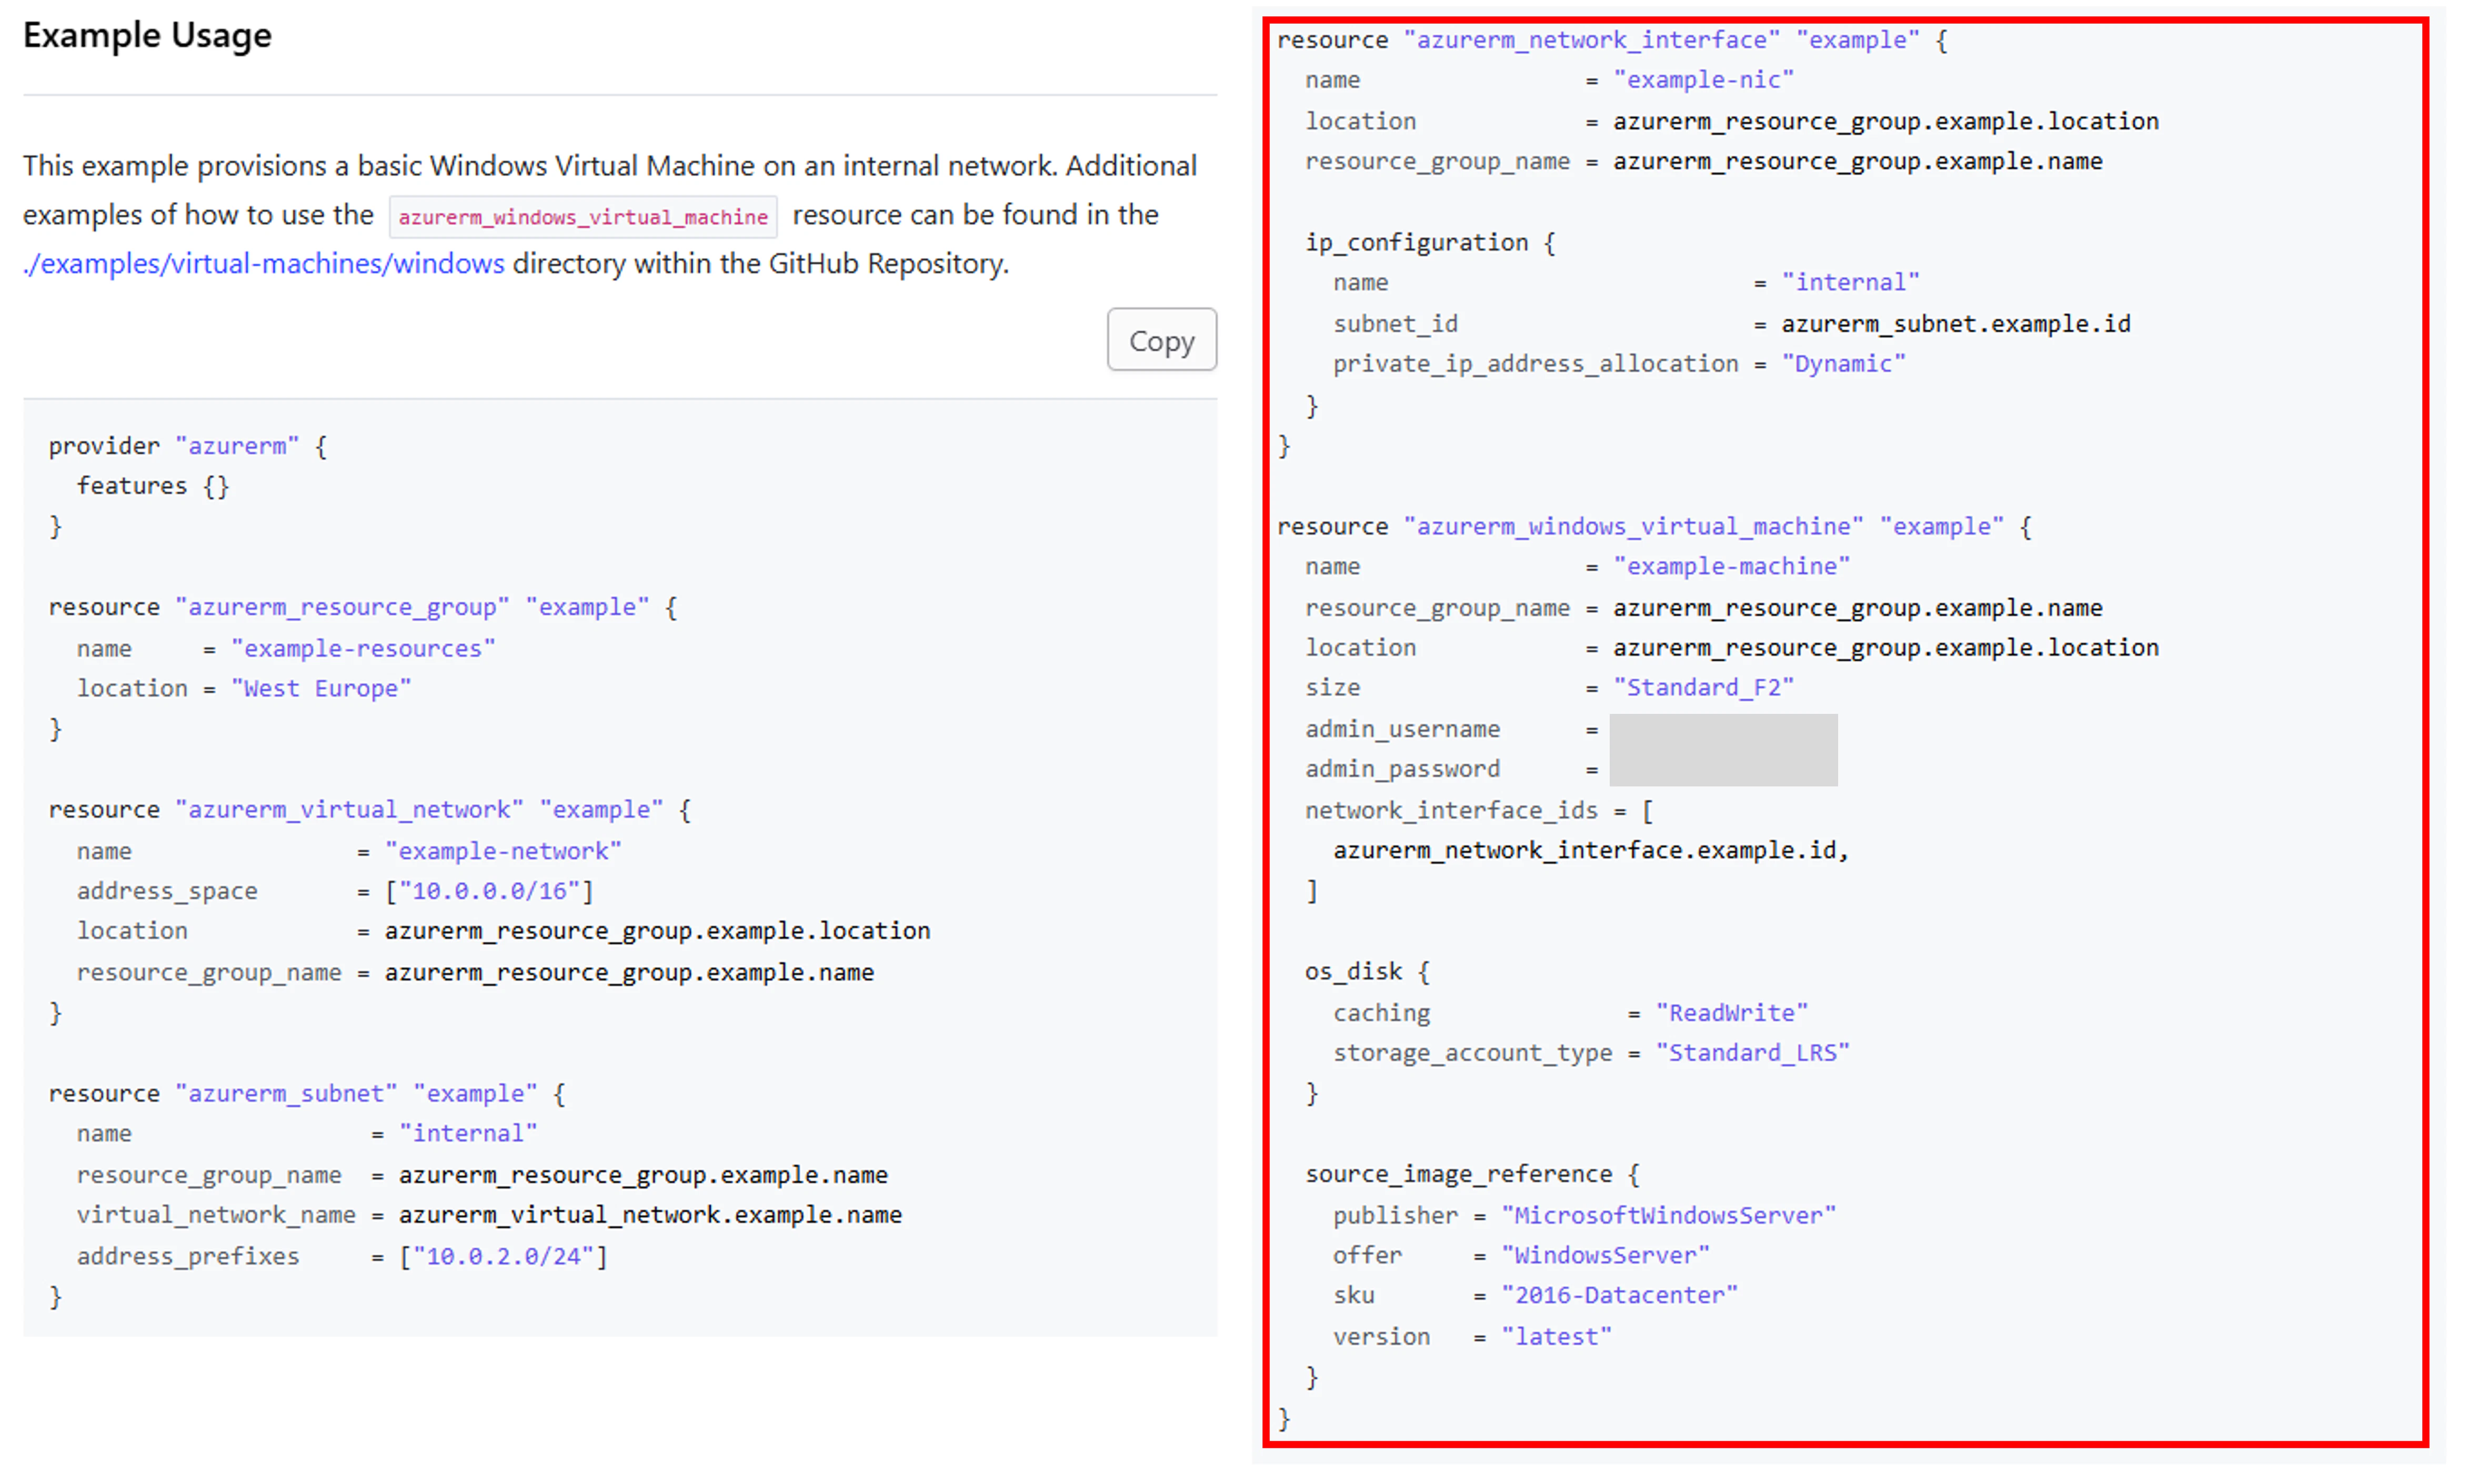Select the "example-resources" string value
Image resolution: width=2468 pixels, height=1484 pixels.
(x=363, y=648)
